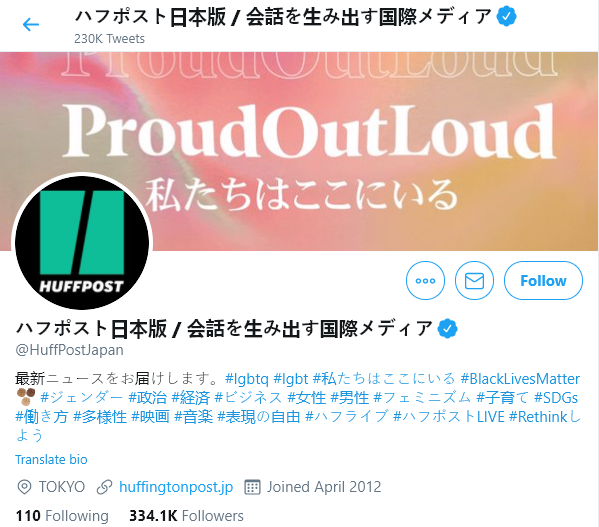Image resolution: width=599 pixels, height=527 pixels.
Task: View the 334.1K Followers list
Action: [x=186, y=516]
